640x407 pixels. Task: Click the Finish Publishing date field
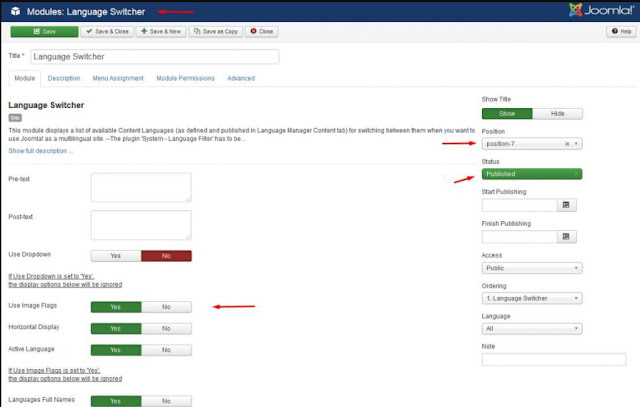click(x=520, y=237)
